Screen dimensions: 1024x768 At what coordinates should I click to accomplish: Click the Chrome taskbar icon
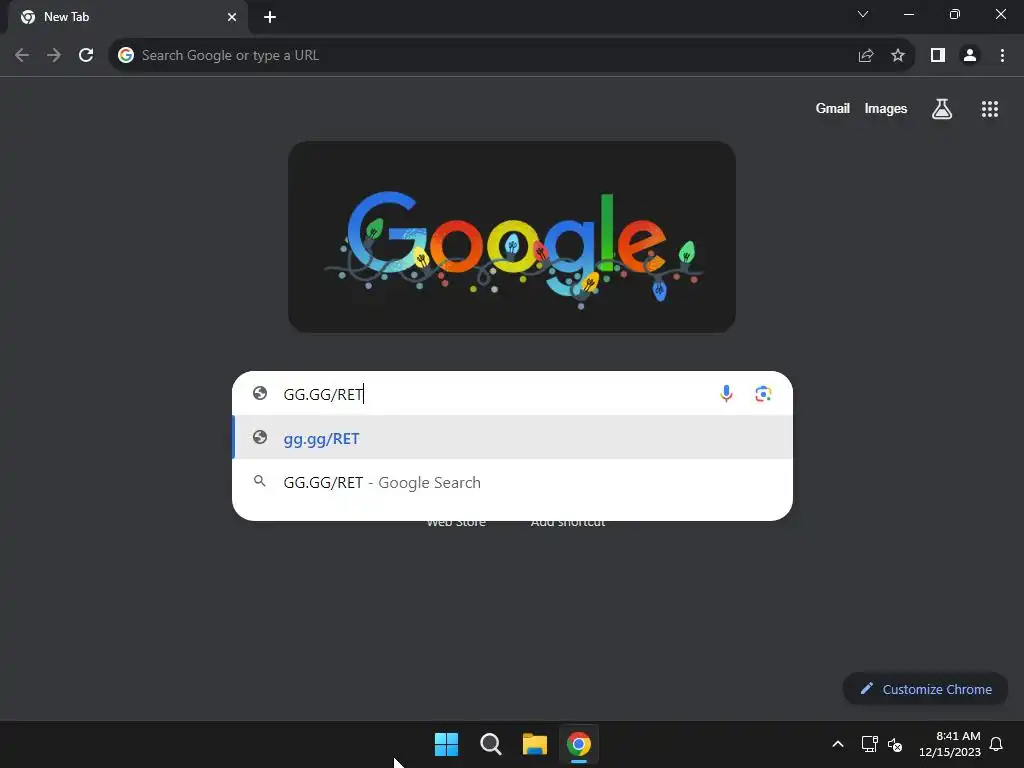click(579, 744)
